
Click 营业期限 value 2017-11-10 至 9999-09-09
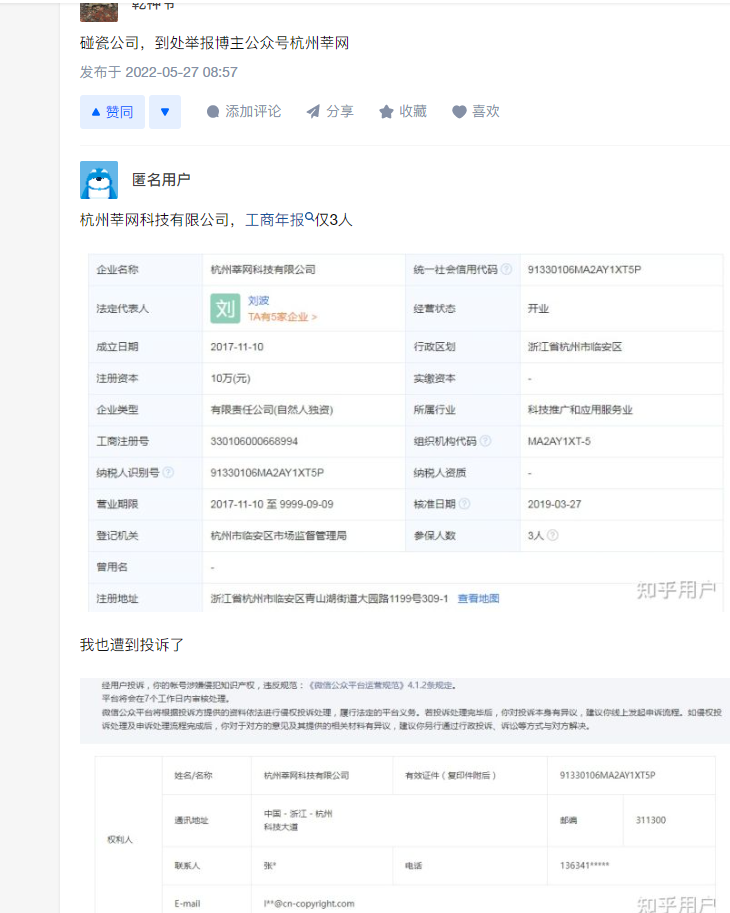tap(272, 504)
